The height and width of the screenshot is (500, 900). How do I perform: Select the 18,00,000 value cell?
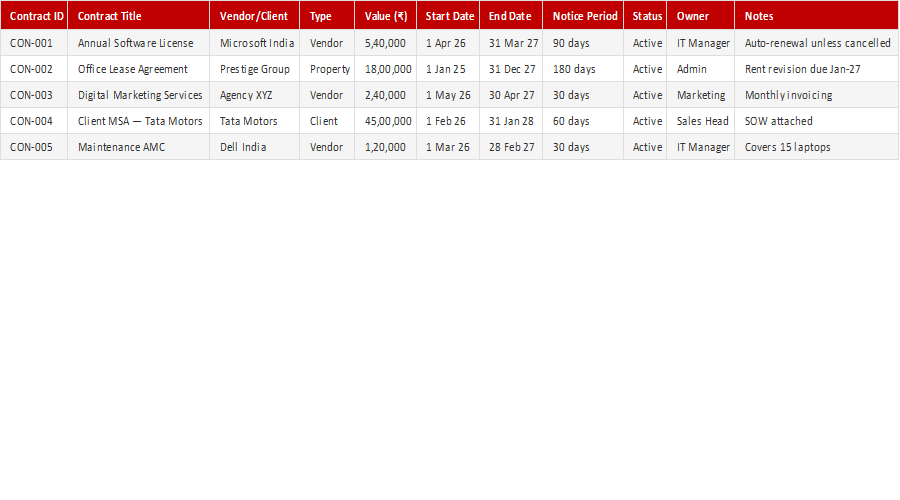(x=385, y=69)
